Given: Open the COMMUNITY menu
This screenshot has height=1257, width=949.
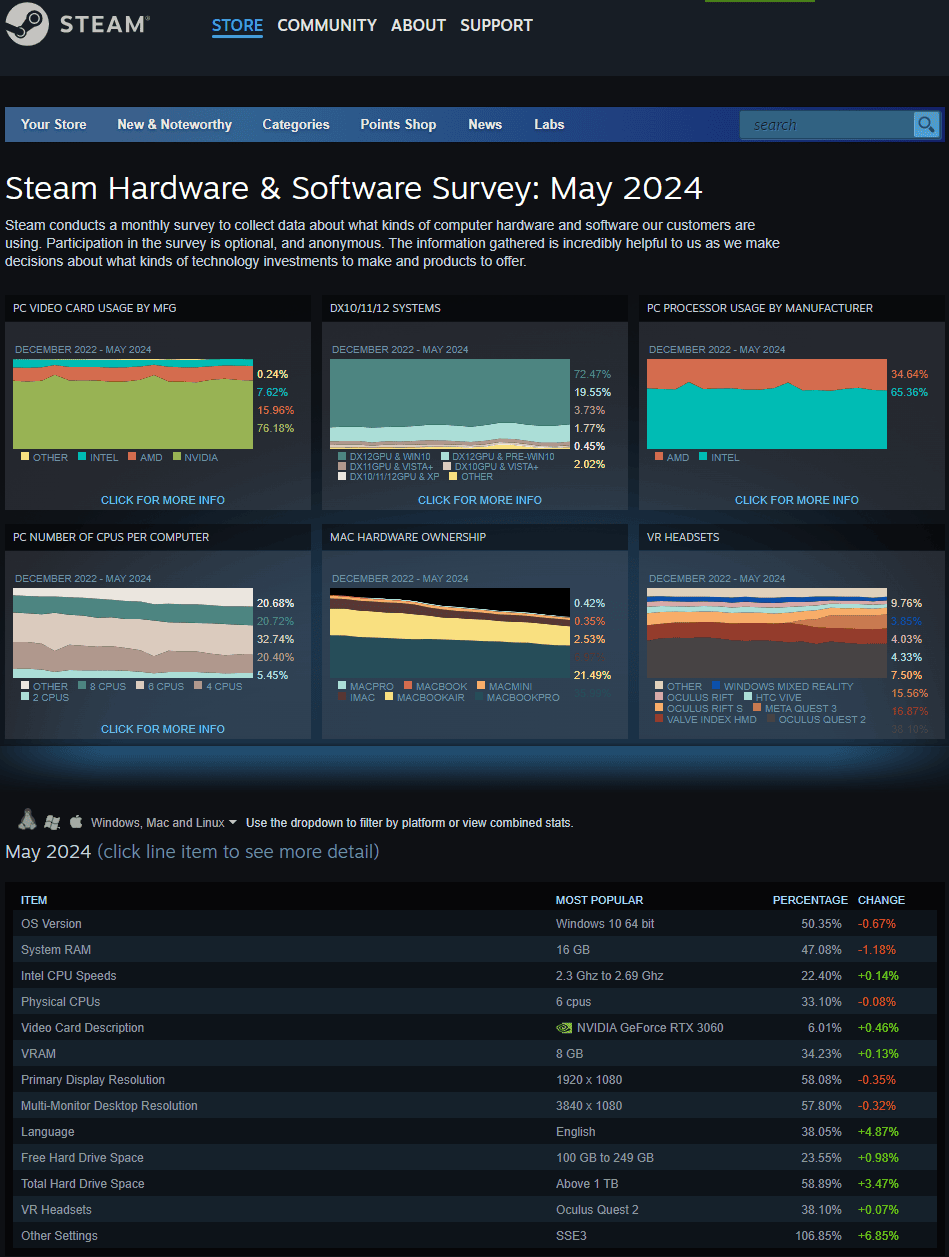Looking at the screenshot, I should coord(327,25).
